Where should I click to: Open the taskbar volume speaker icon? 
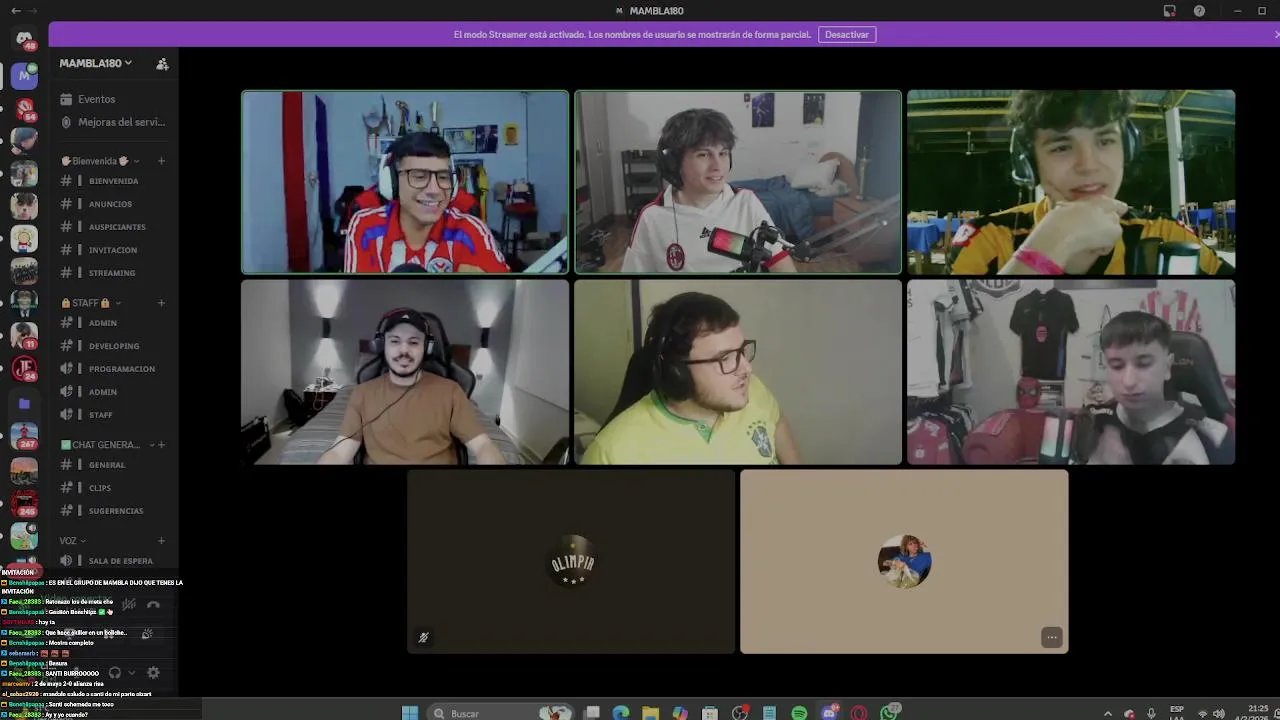point(1219,713)
